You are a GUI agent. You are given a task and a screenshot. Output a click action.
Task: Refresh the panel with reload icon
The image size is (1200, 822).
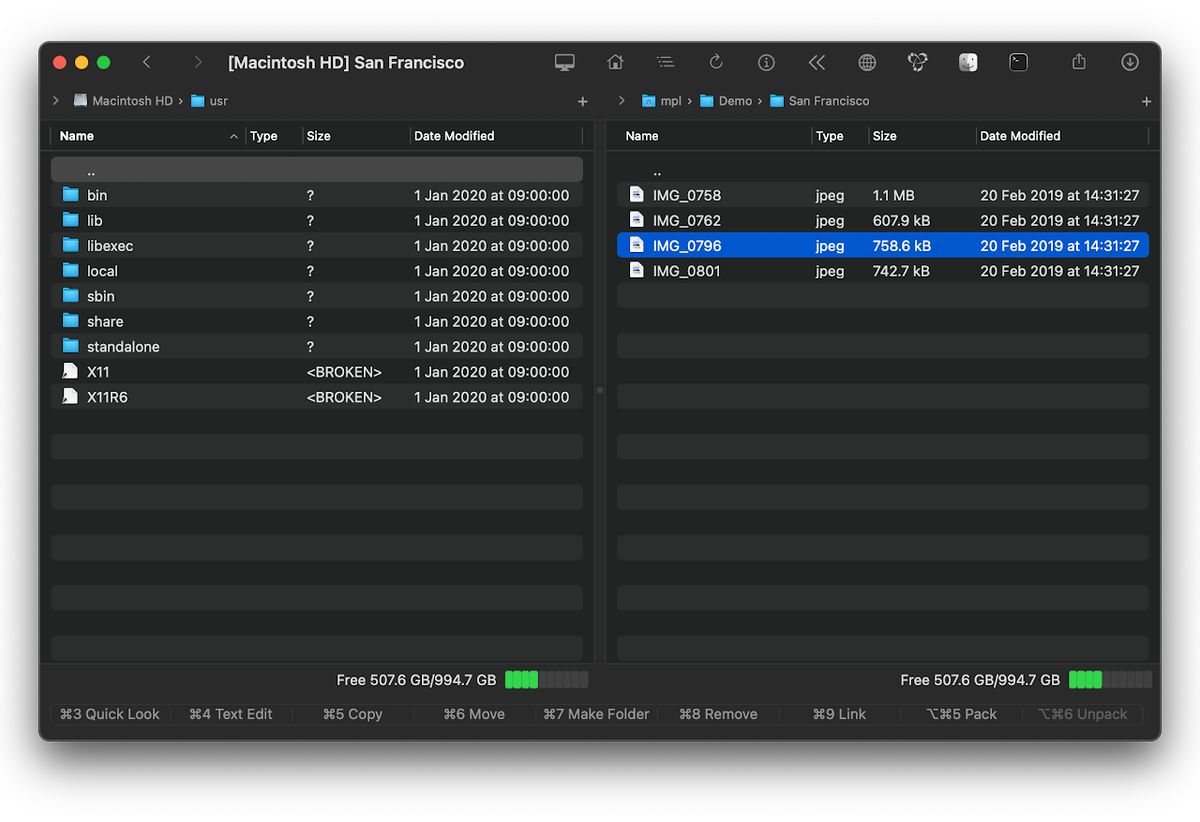[716, 62]
